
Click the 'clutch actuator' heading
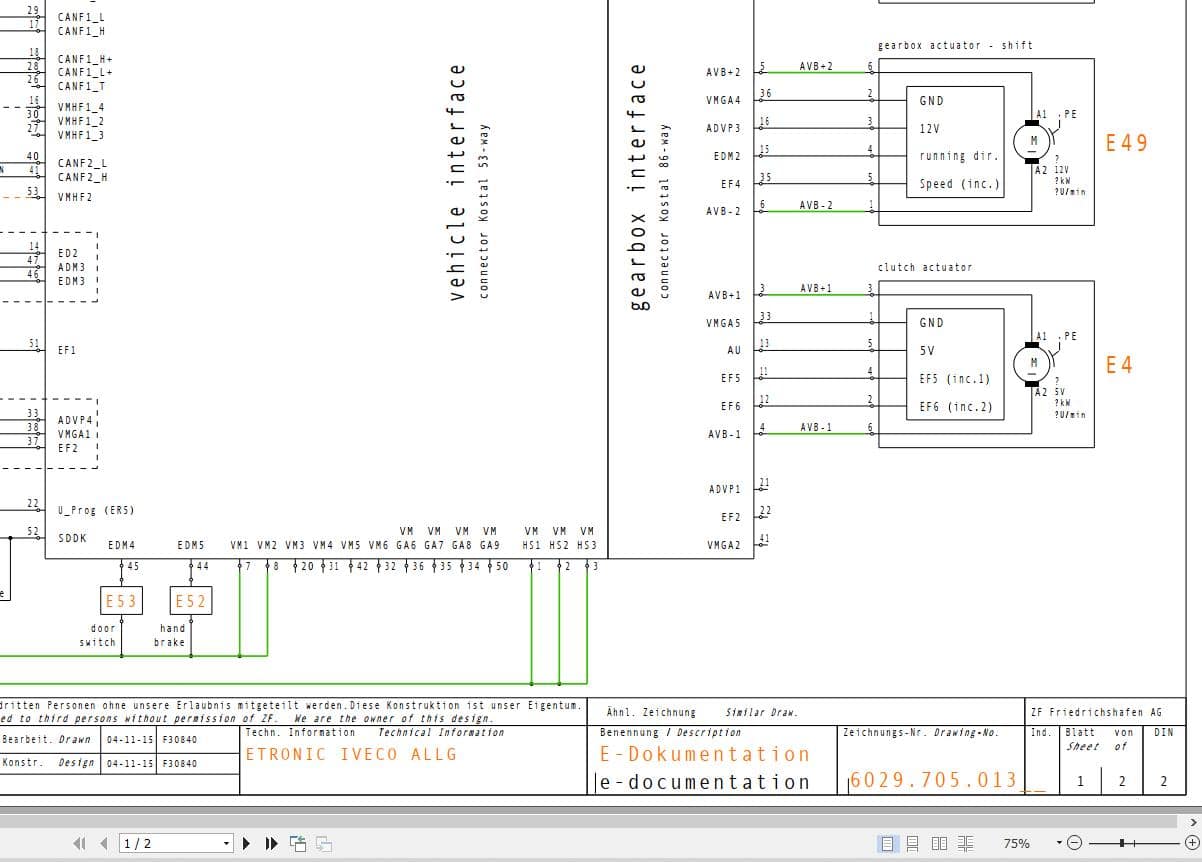pos(925,267)
